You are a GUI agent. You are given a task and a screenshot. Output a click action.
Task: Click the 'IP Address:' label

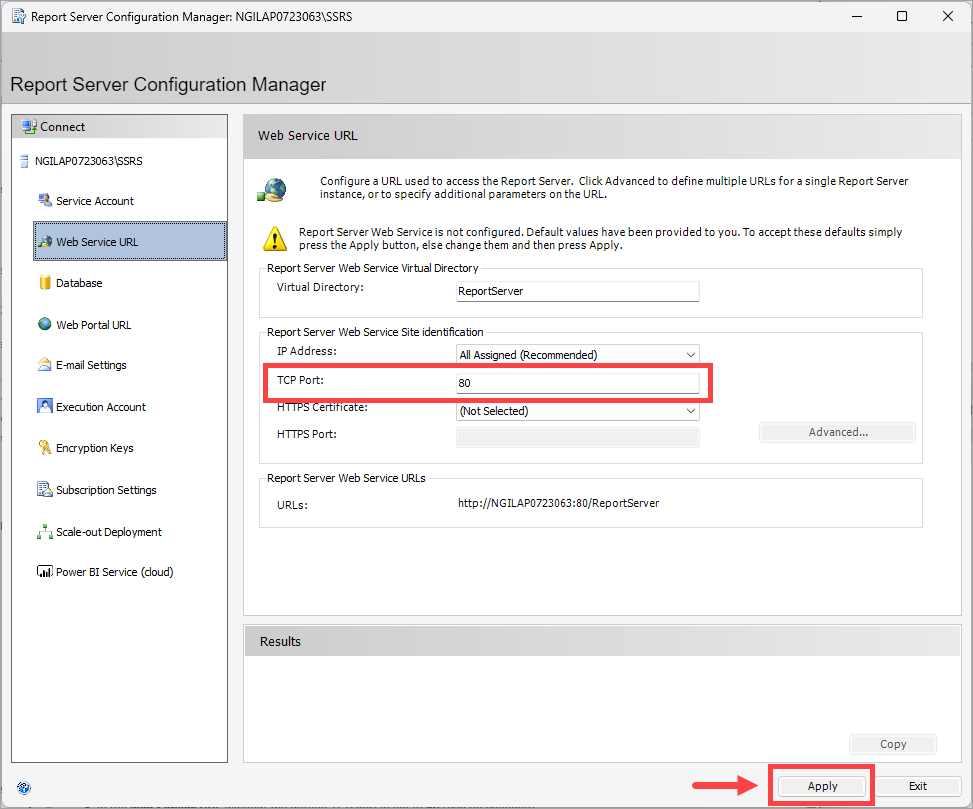pos(307,351)
